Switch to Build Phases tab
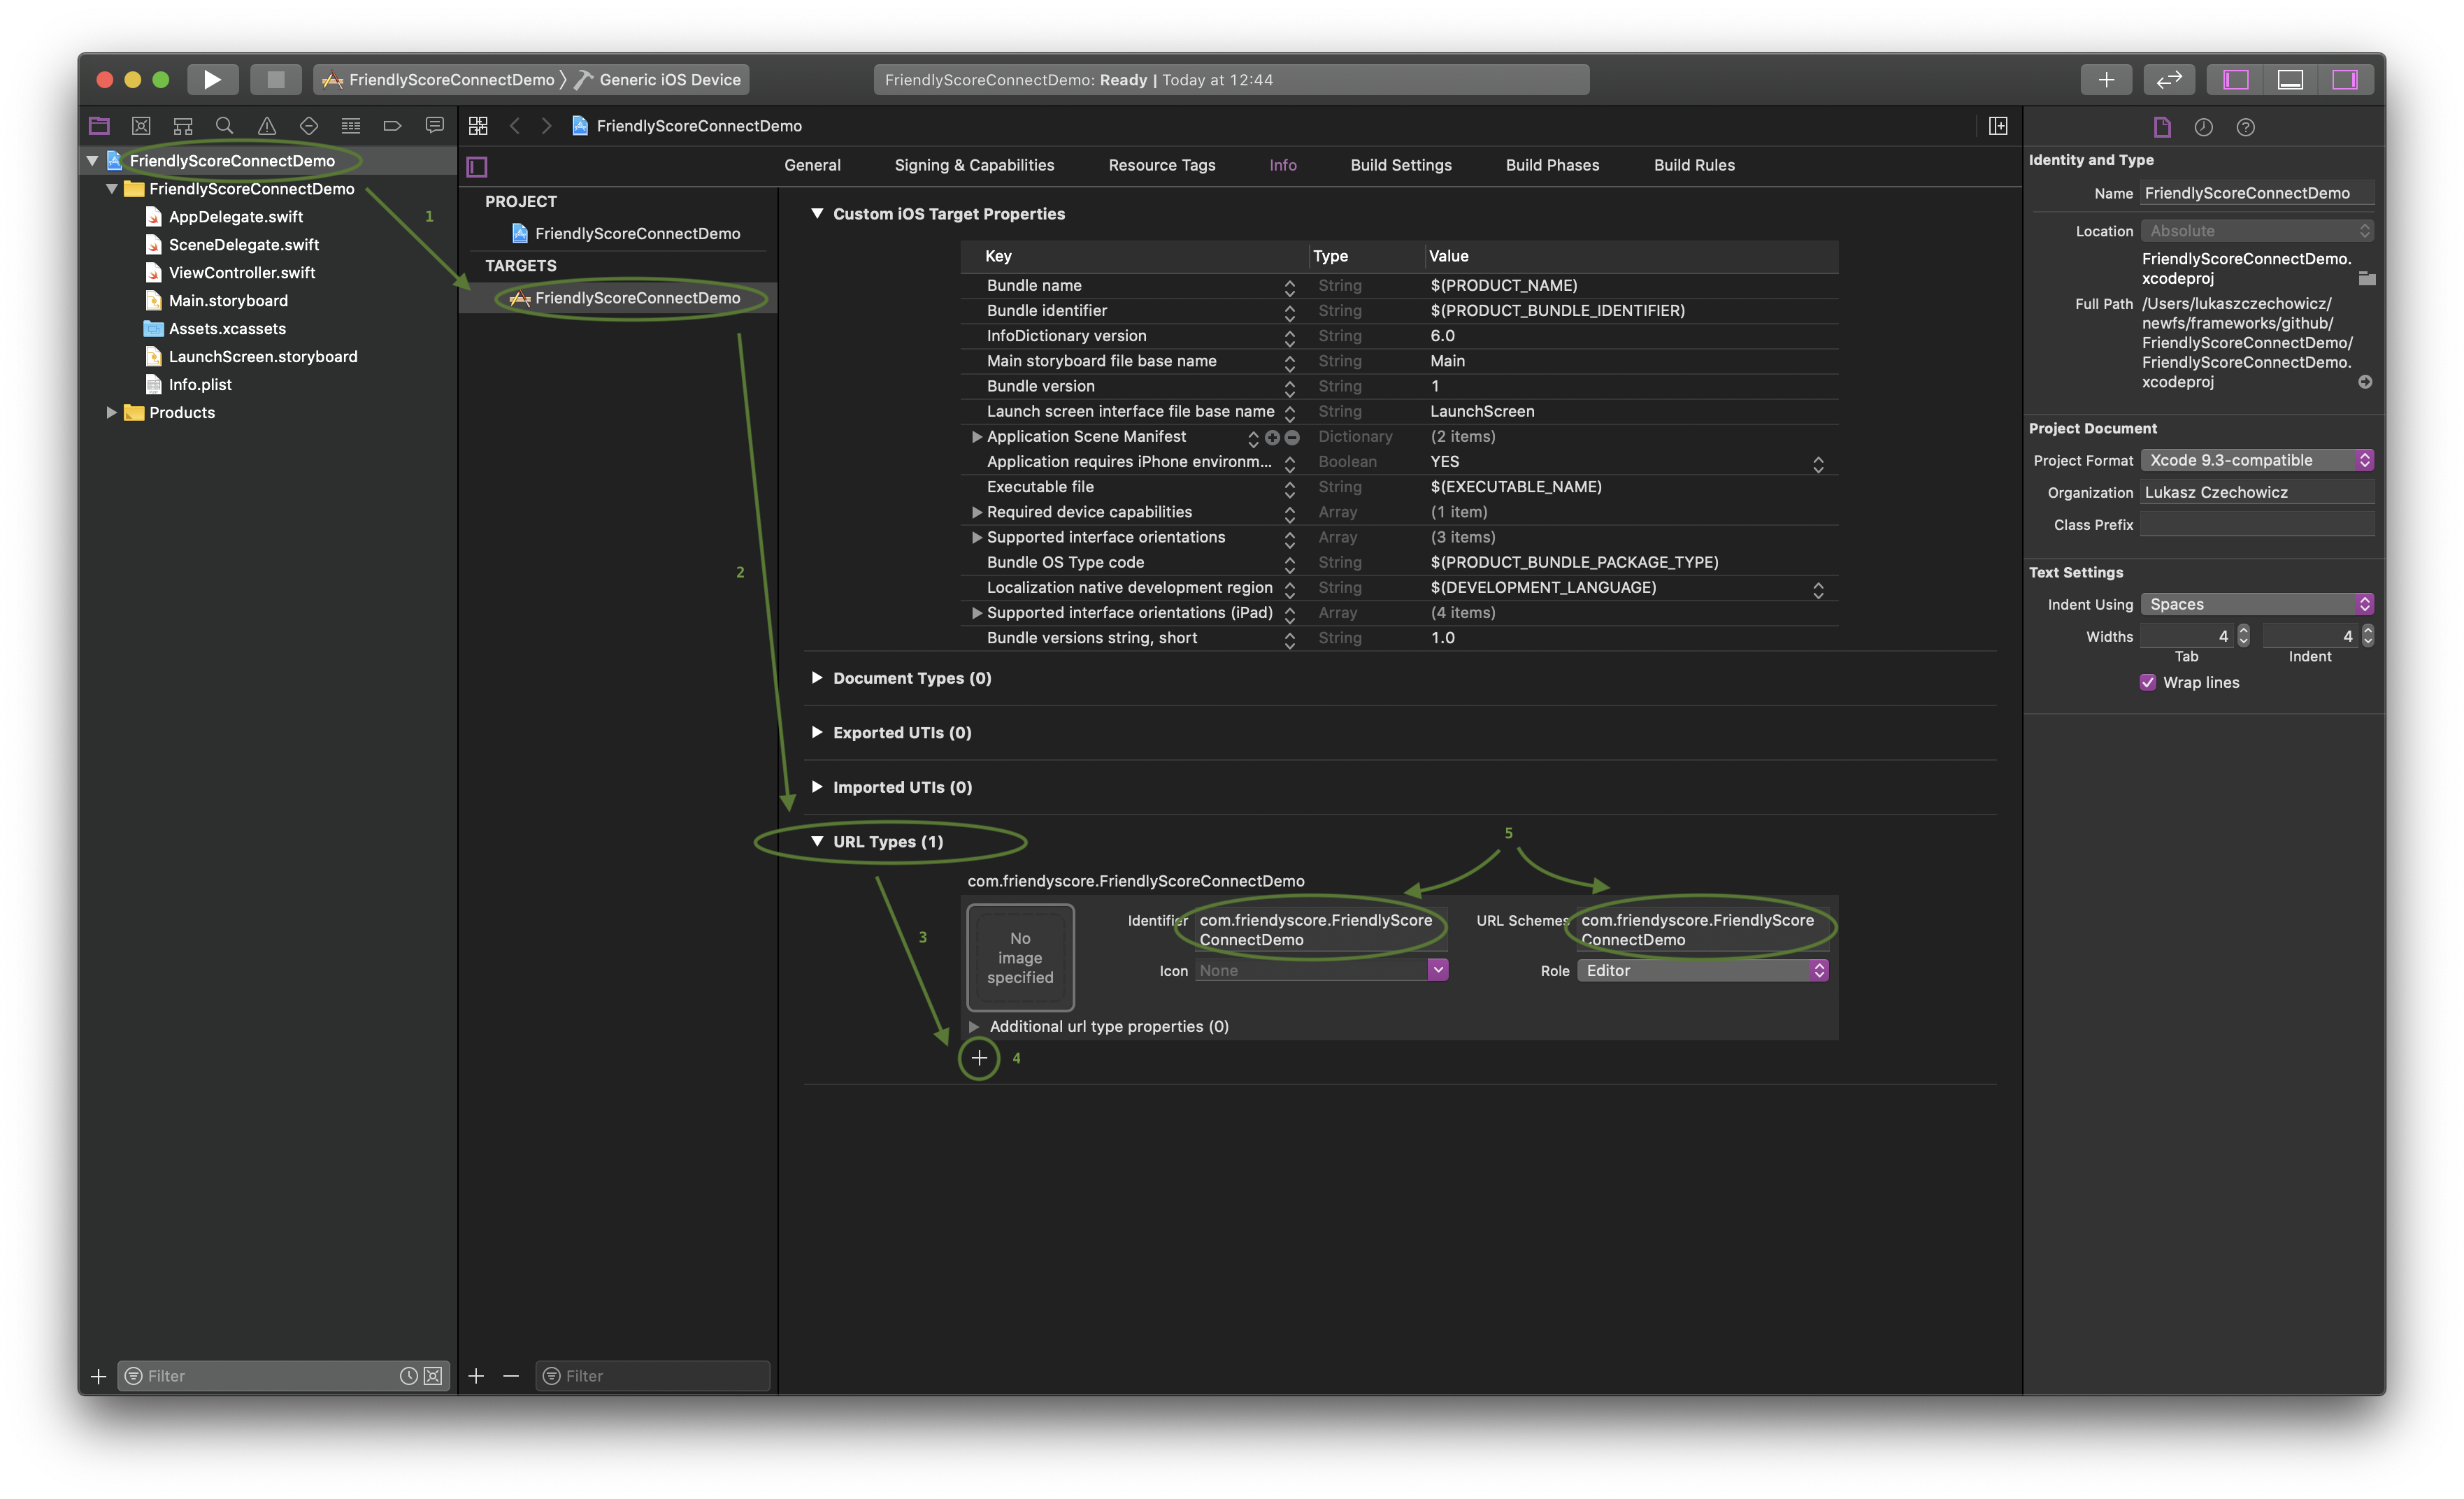The image size is (2464, 1499). pyautogui.click(x=1552, y=165)
